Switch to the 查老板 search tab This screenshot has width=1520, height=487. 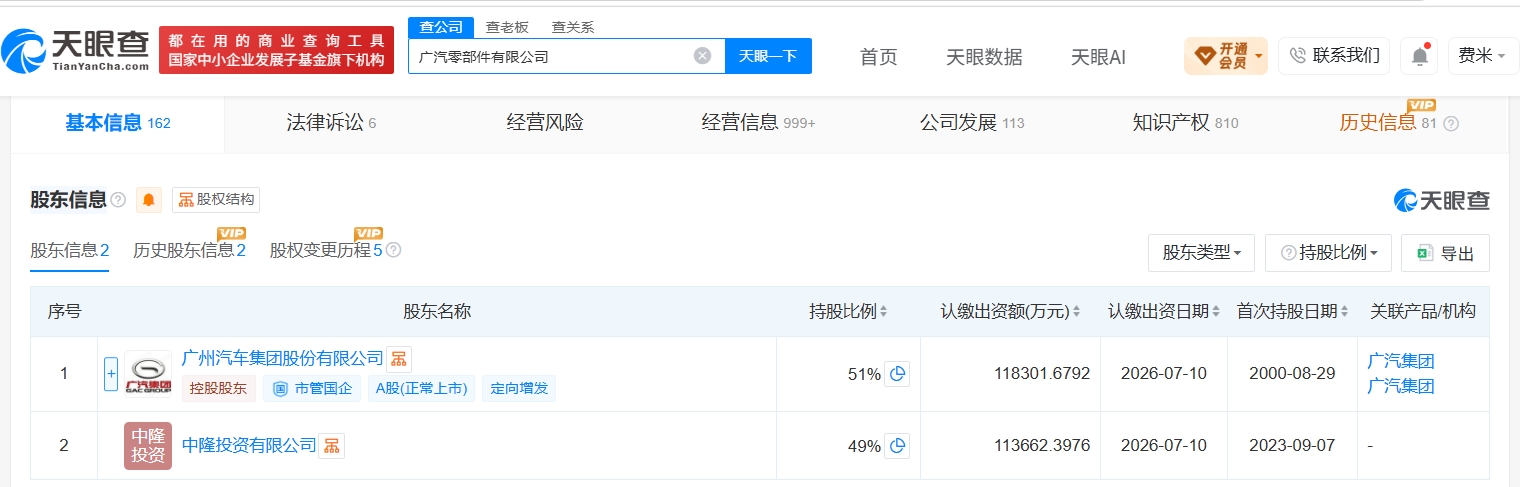coord(507,27)
